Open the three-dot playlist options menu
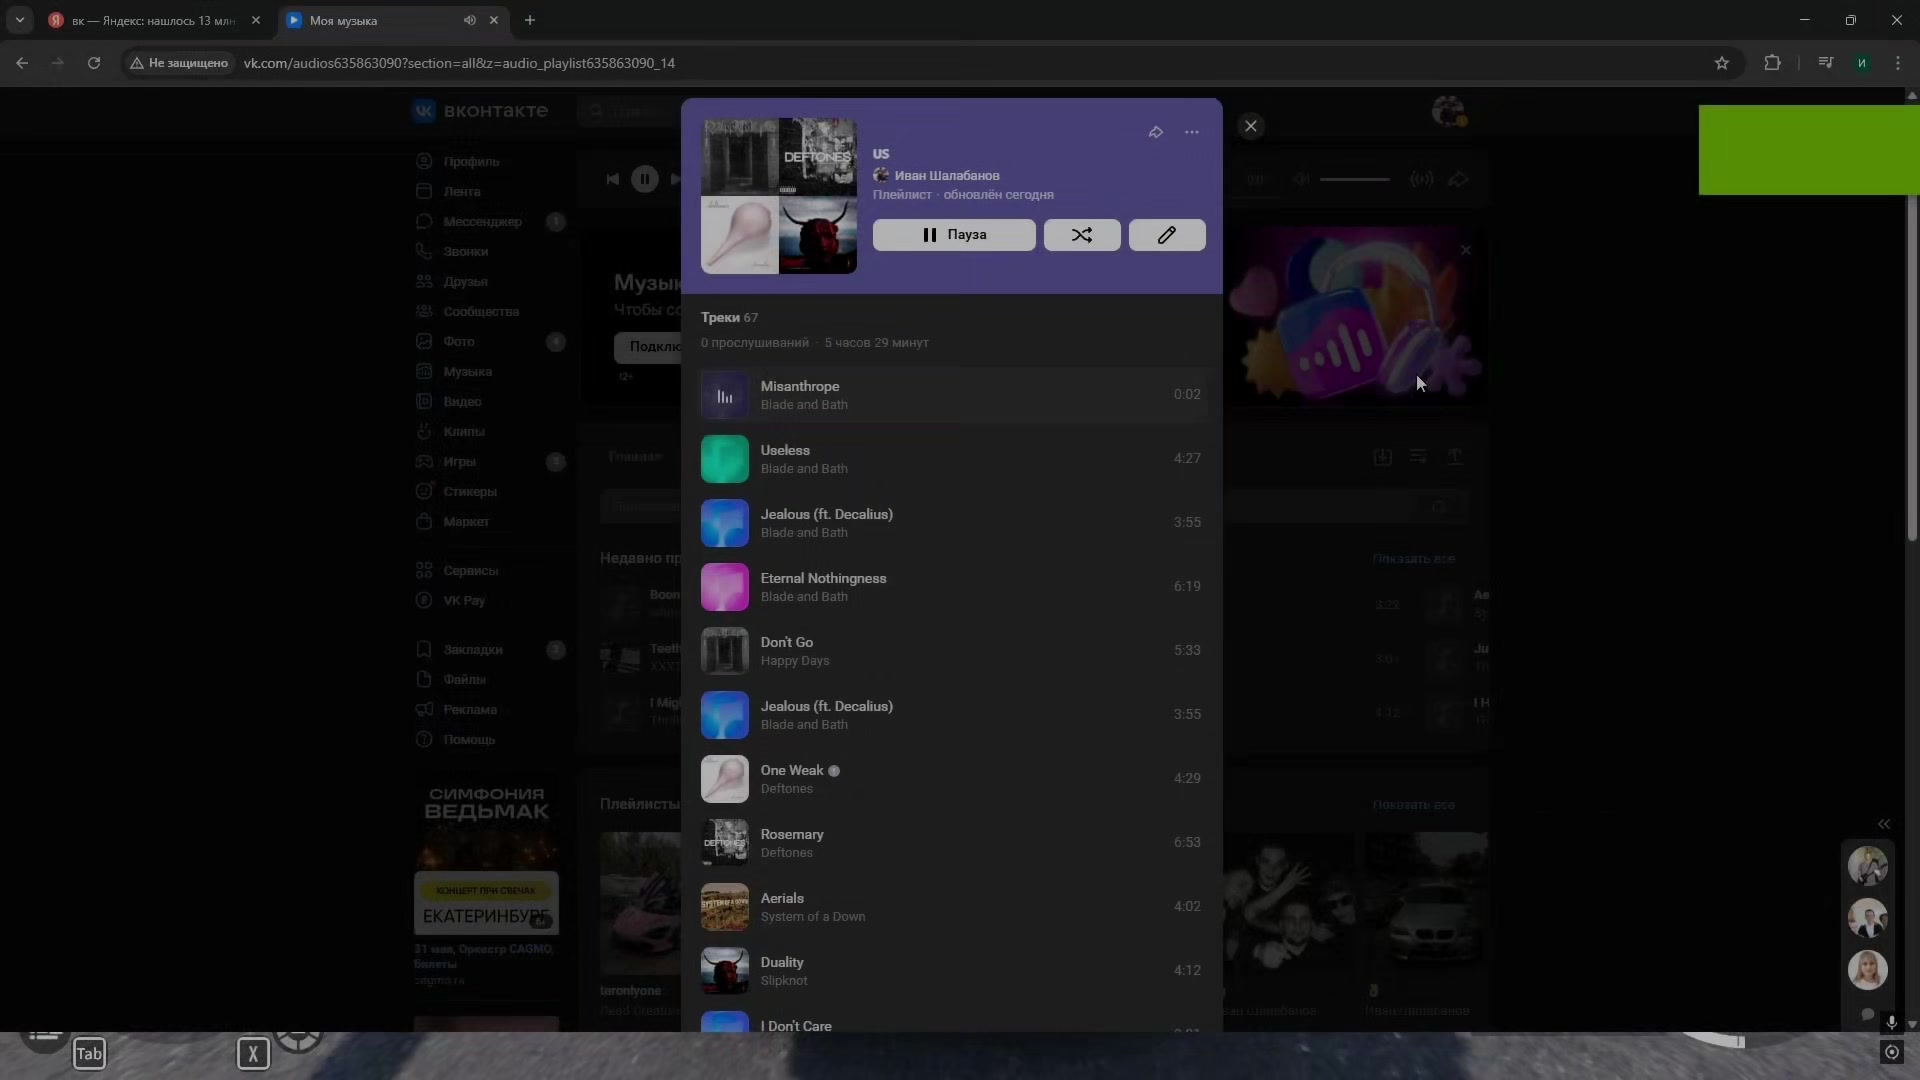 coord(1191,132)
